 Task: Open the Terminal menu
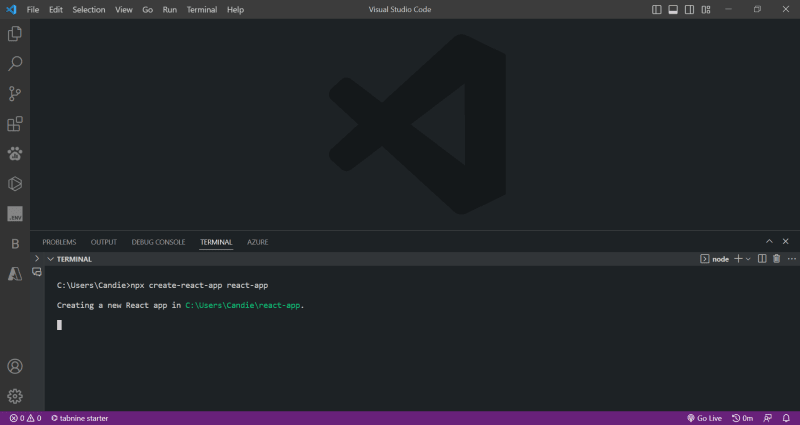click(x=202, y=10)
